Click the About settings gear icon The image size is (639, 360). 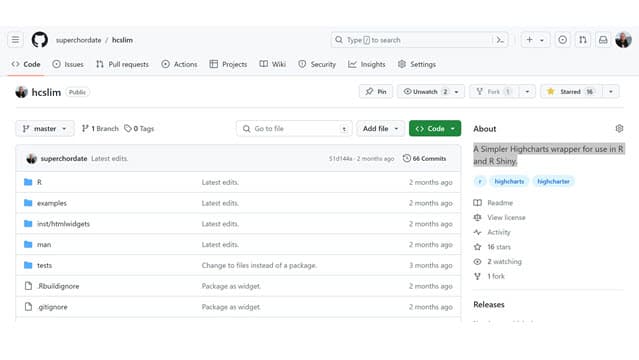619,128
